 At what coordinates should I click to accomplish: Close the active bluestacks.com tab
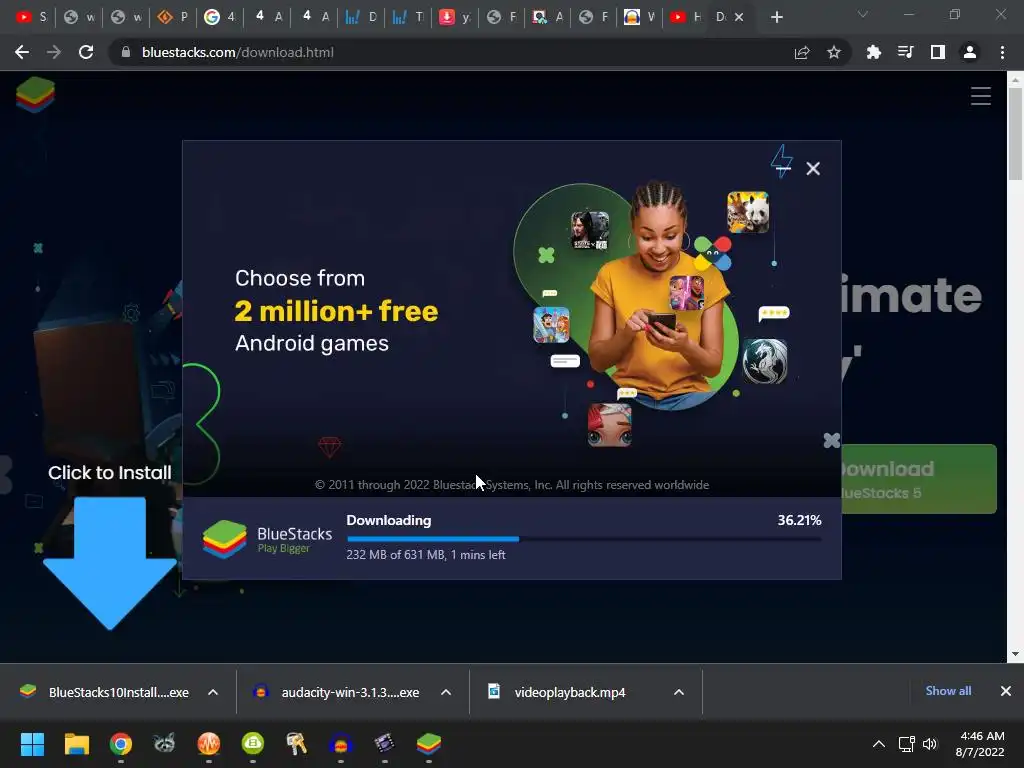coord(739,17)
